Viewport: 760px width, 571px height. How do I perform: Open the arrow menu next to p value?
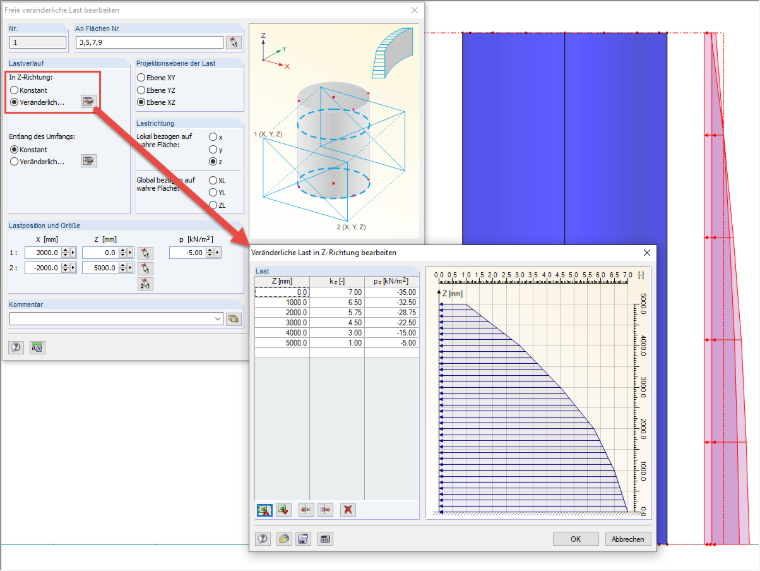click(x=218, y=253)
